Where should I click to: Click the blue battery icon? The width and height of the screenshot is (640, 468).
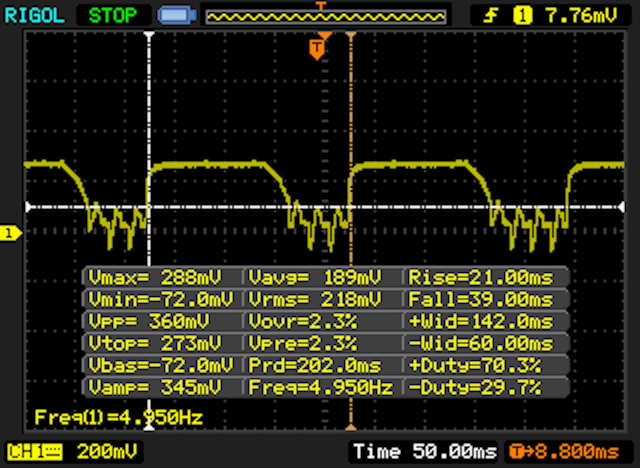pyautogui.click(x=177, y=16)
